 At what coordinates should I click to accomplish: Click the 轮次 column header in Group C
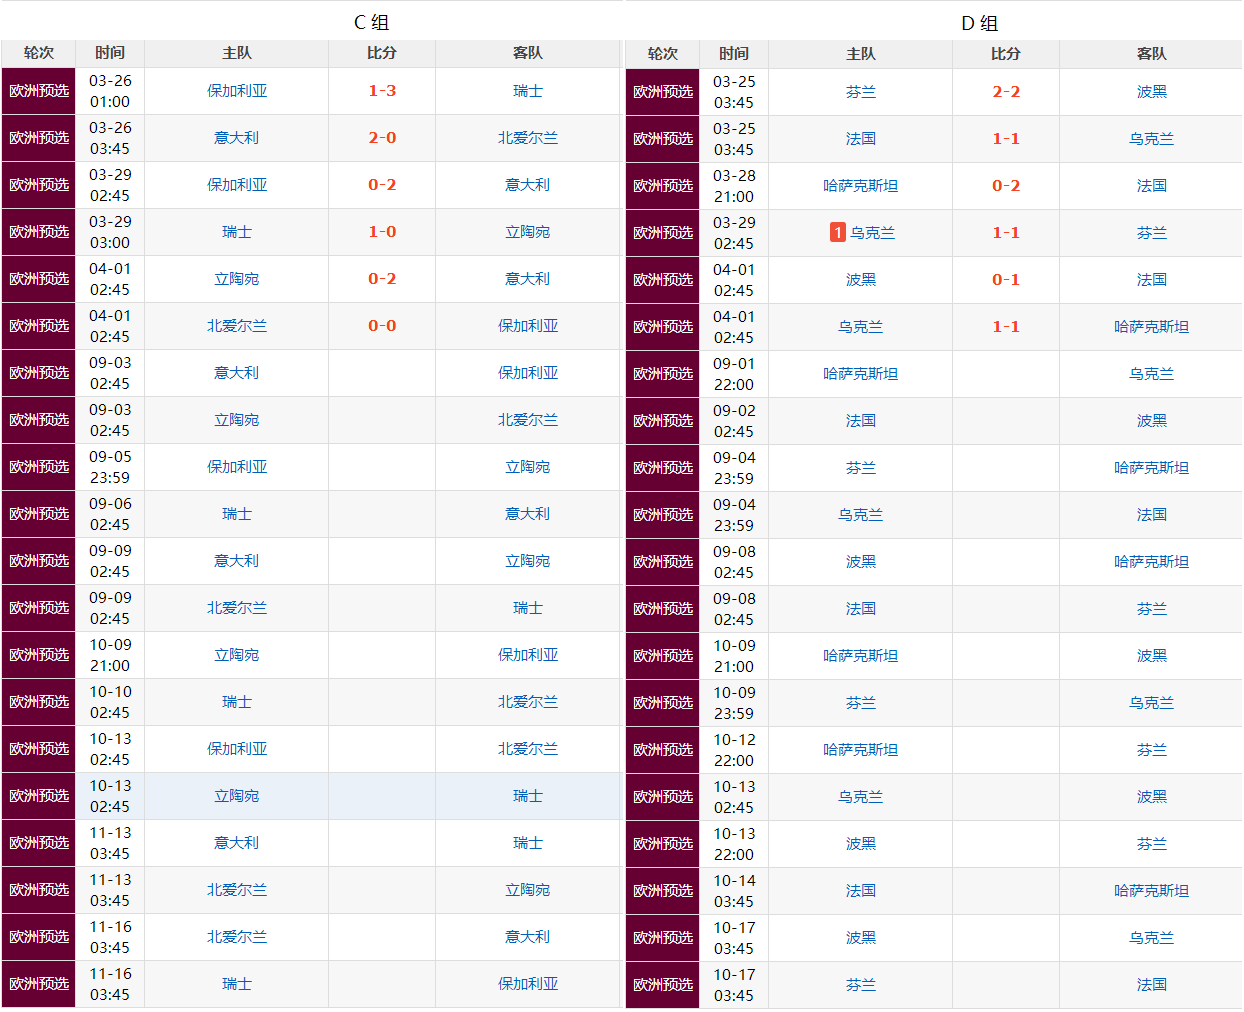point(39,53)
